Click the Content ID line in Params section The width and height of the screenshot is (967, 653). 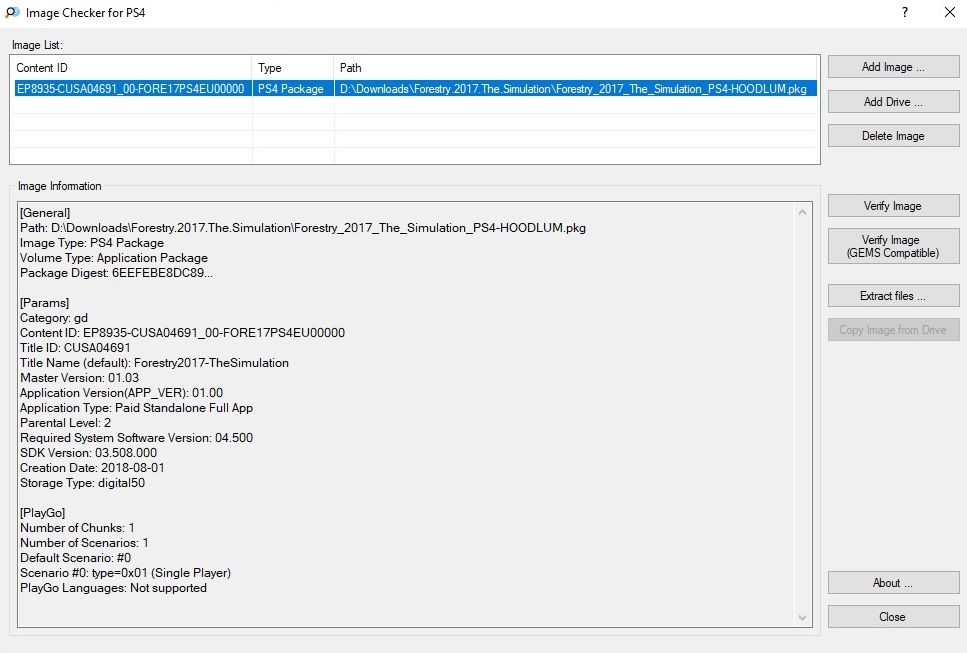tap(183, 333)
